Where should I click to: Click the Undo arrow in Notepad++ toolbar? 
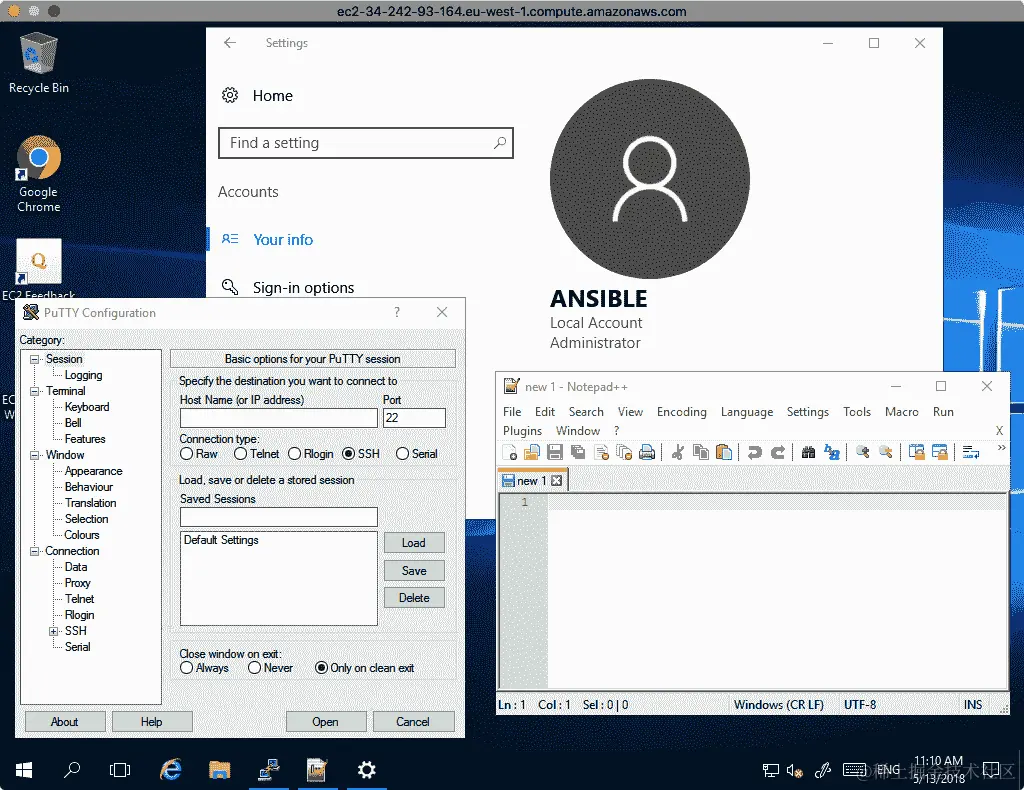click(x=754, y=452)
